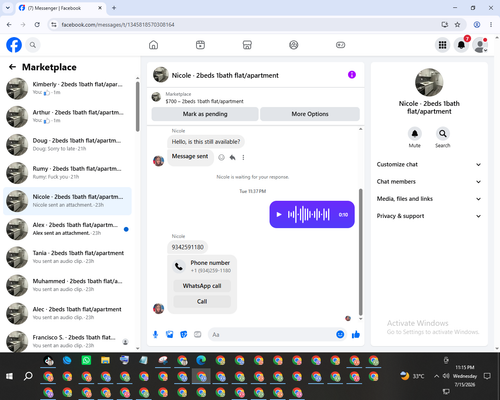This screenshot has width=500, height=400.
Task: Open Facebook home via logo
Action: [14, 45]
